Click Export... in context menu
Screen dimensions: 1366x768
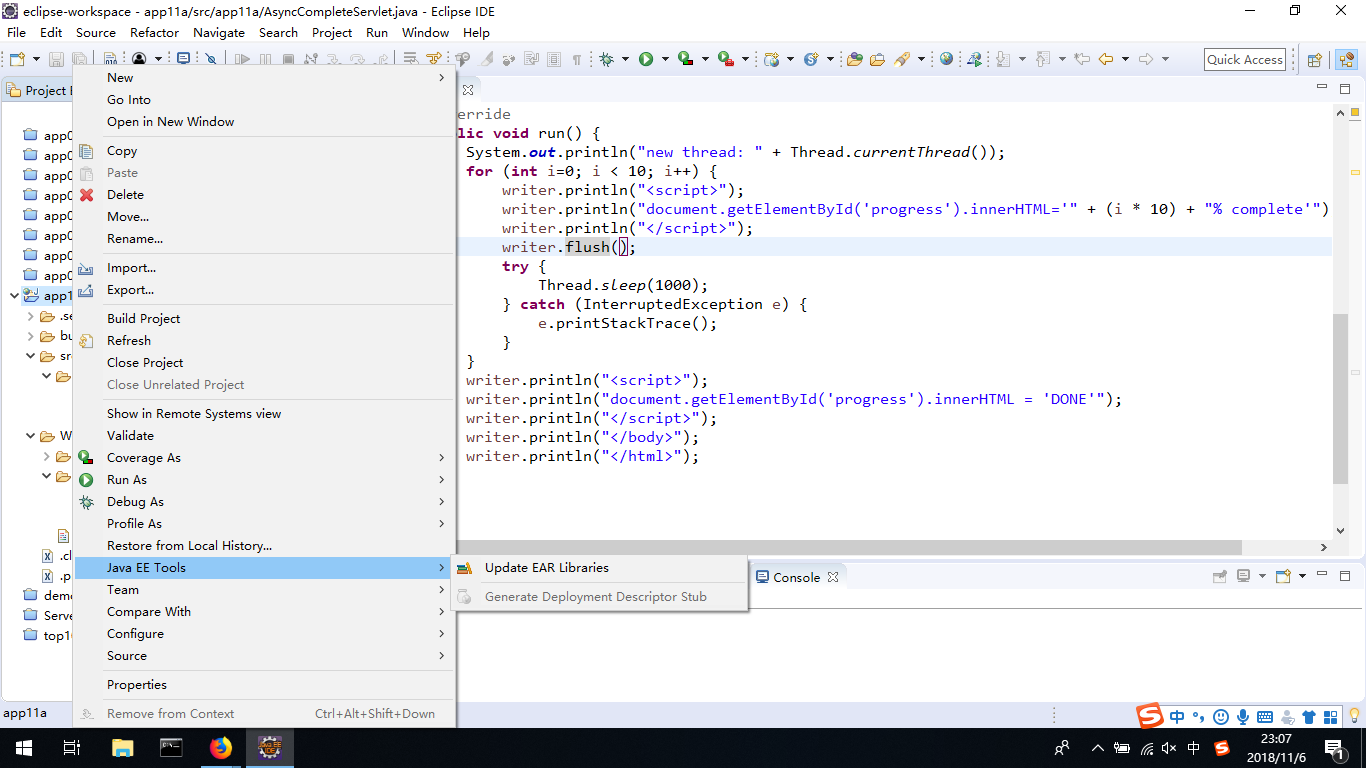click(x=264, y=289)
